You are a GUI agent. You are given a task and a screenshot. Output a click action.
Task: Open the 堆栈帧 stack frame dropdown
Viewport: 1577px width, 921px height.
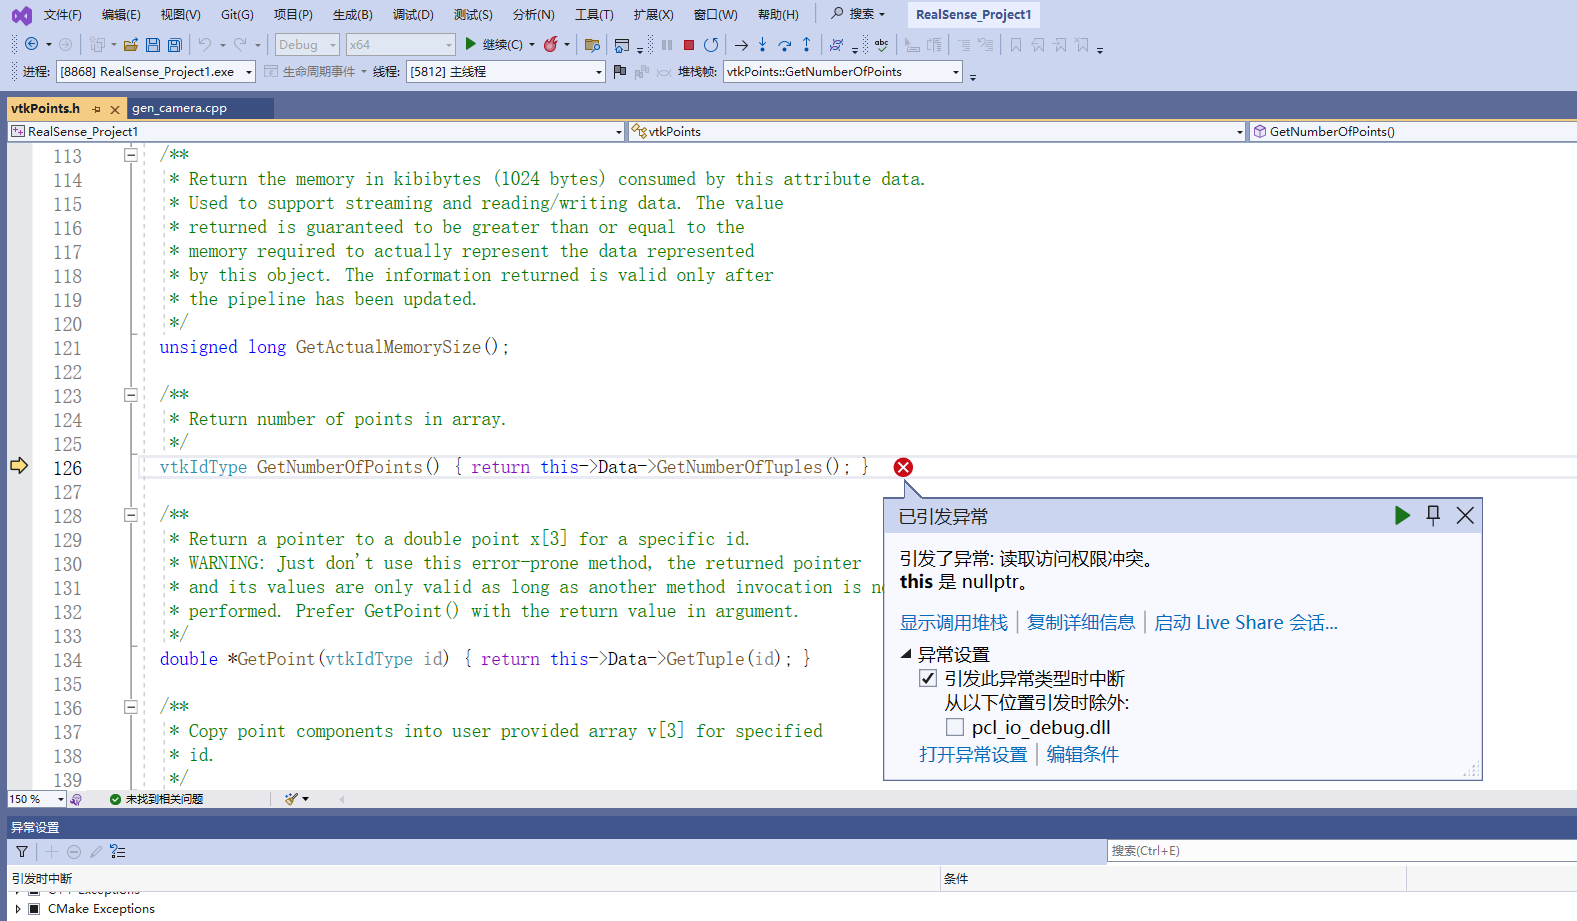[x=955, y=72]
